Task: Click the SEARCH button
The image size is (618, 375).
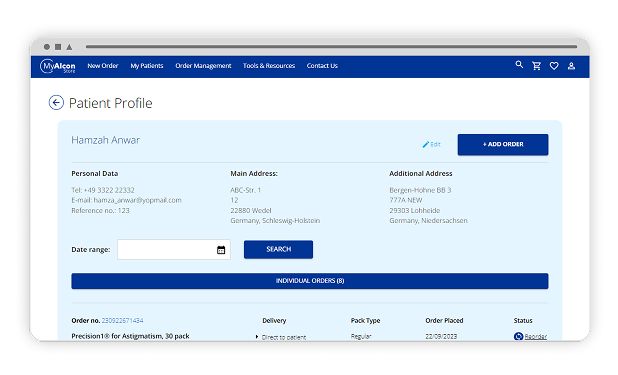Action: click(x=278, y=250)
